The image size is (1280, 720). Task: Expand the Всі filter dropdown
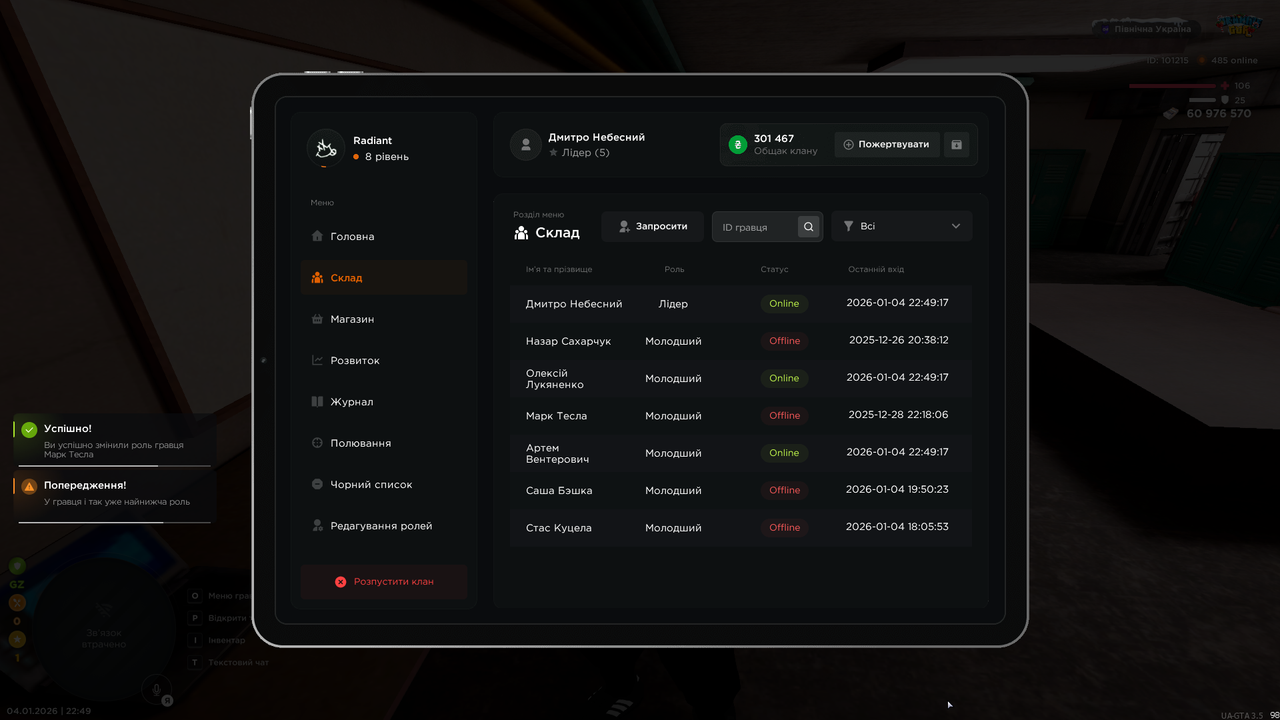(902, 226)
